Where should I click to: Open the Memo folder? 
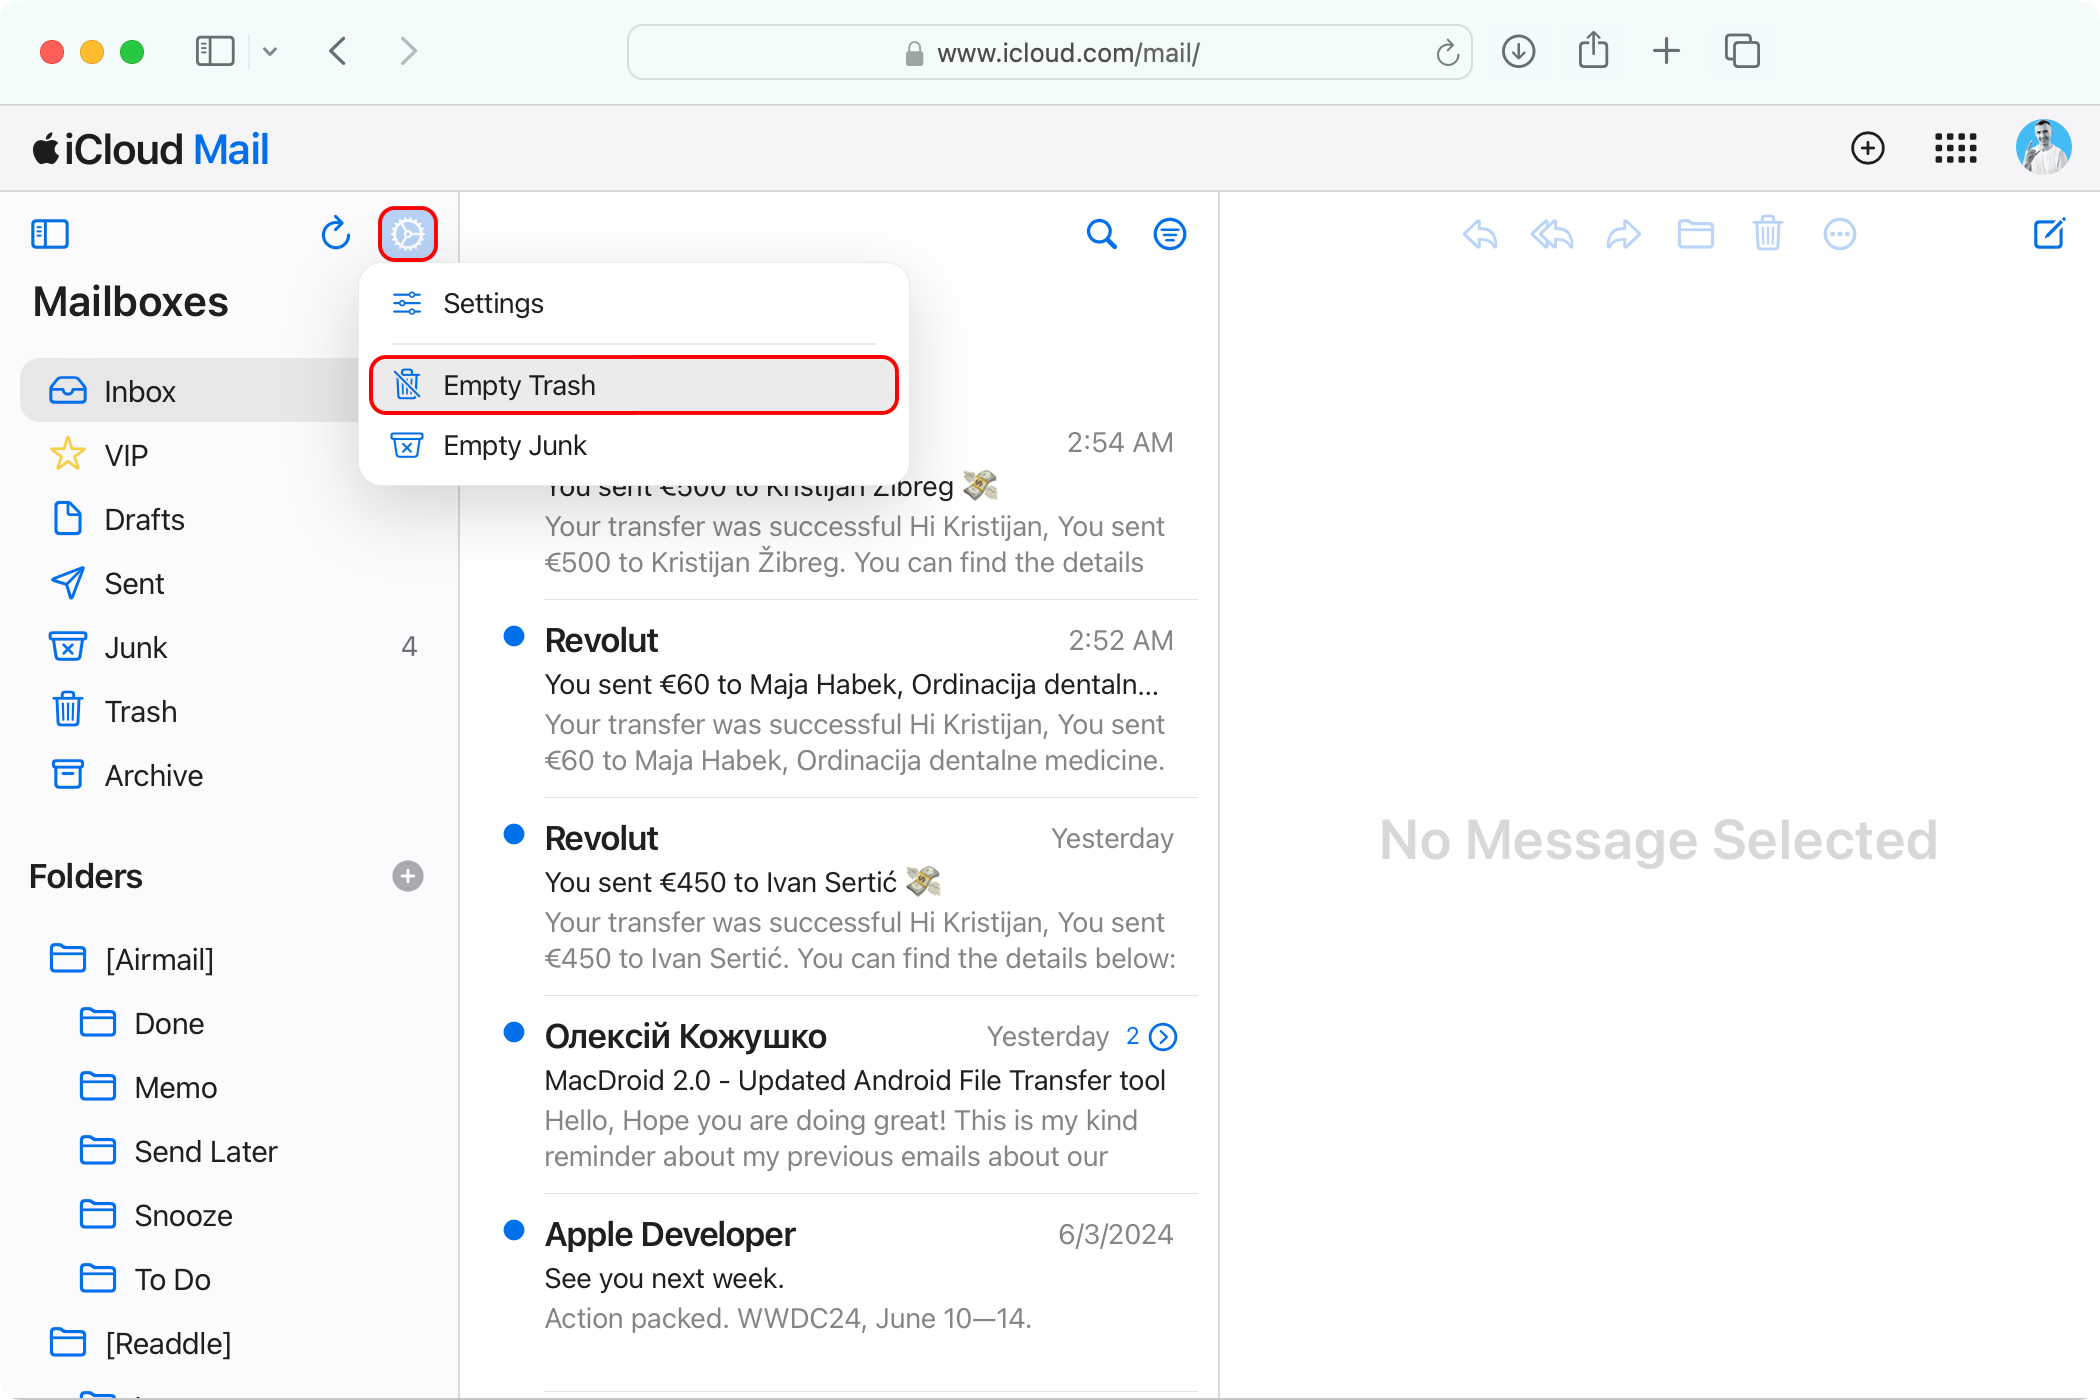(x=230, y=1087)
